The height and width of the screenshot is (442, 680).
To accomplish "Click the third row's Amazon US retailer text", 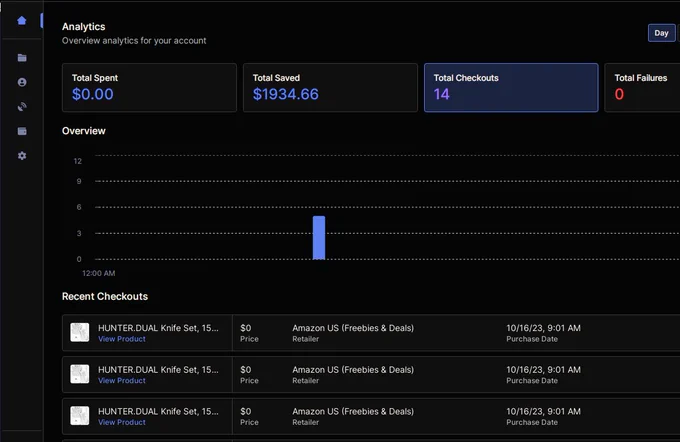I will click(353, 411).
